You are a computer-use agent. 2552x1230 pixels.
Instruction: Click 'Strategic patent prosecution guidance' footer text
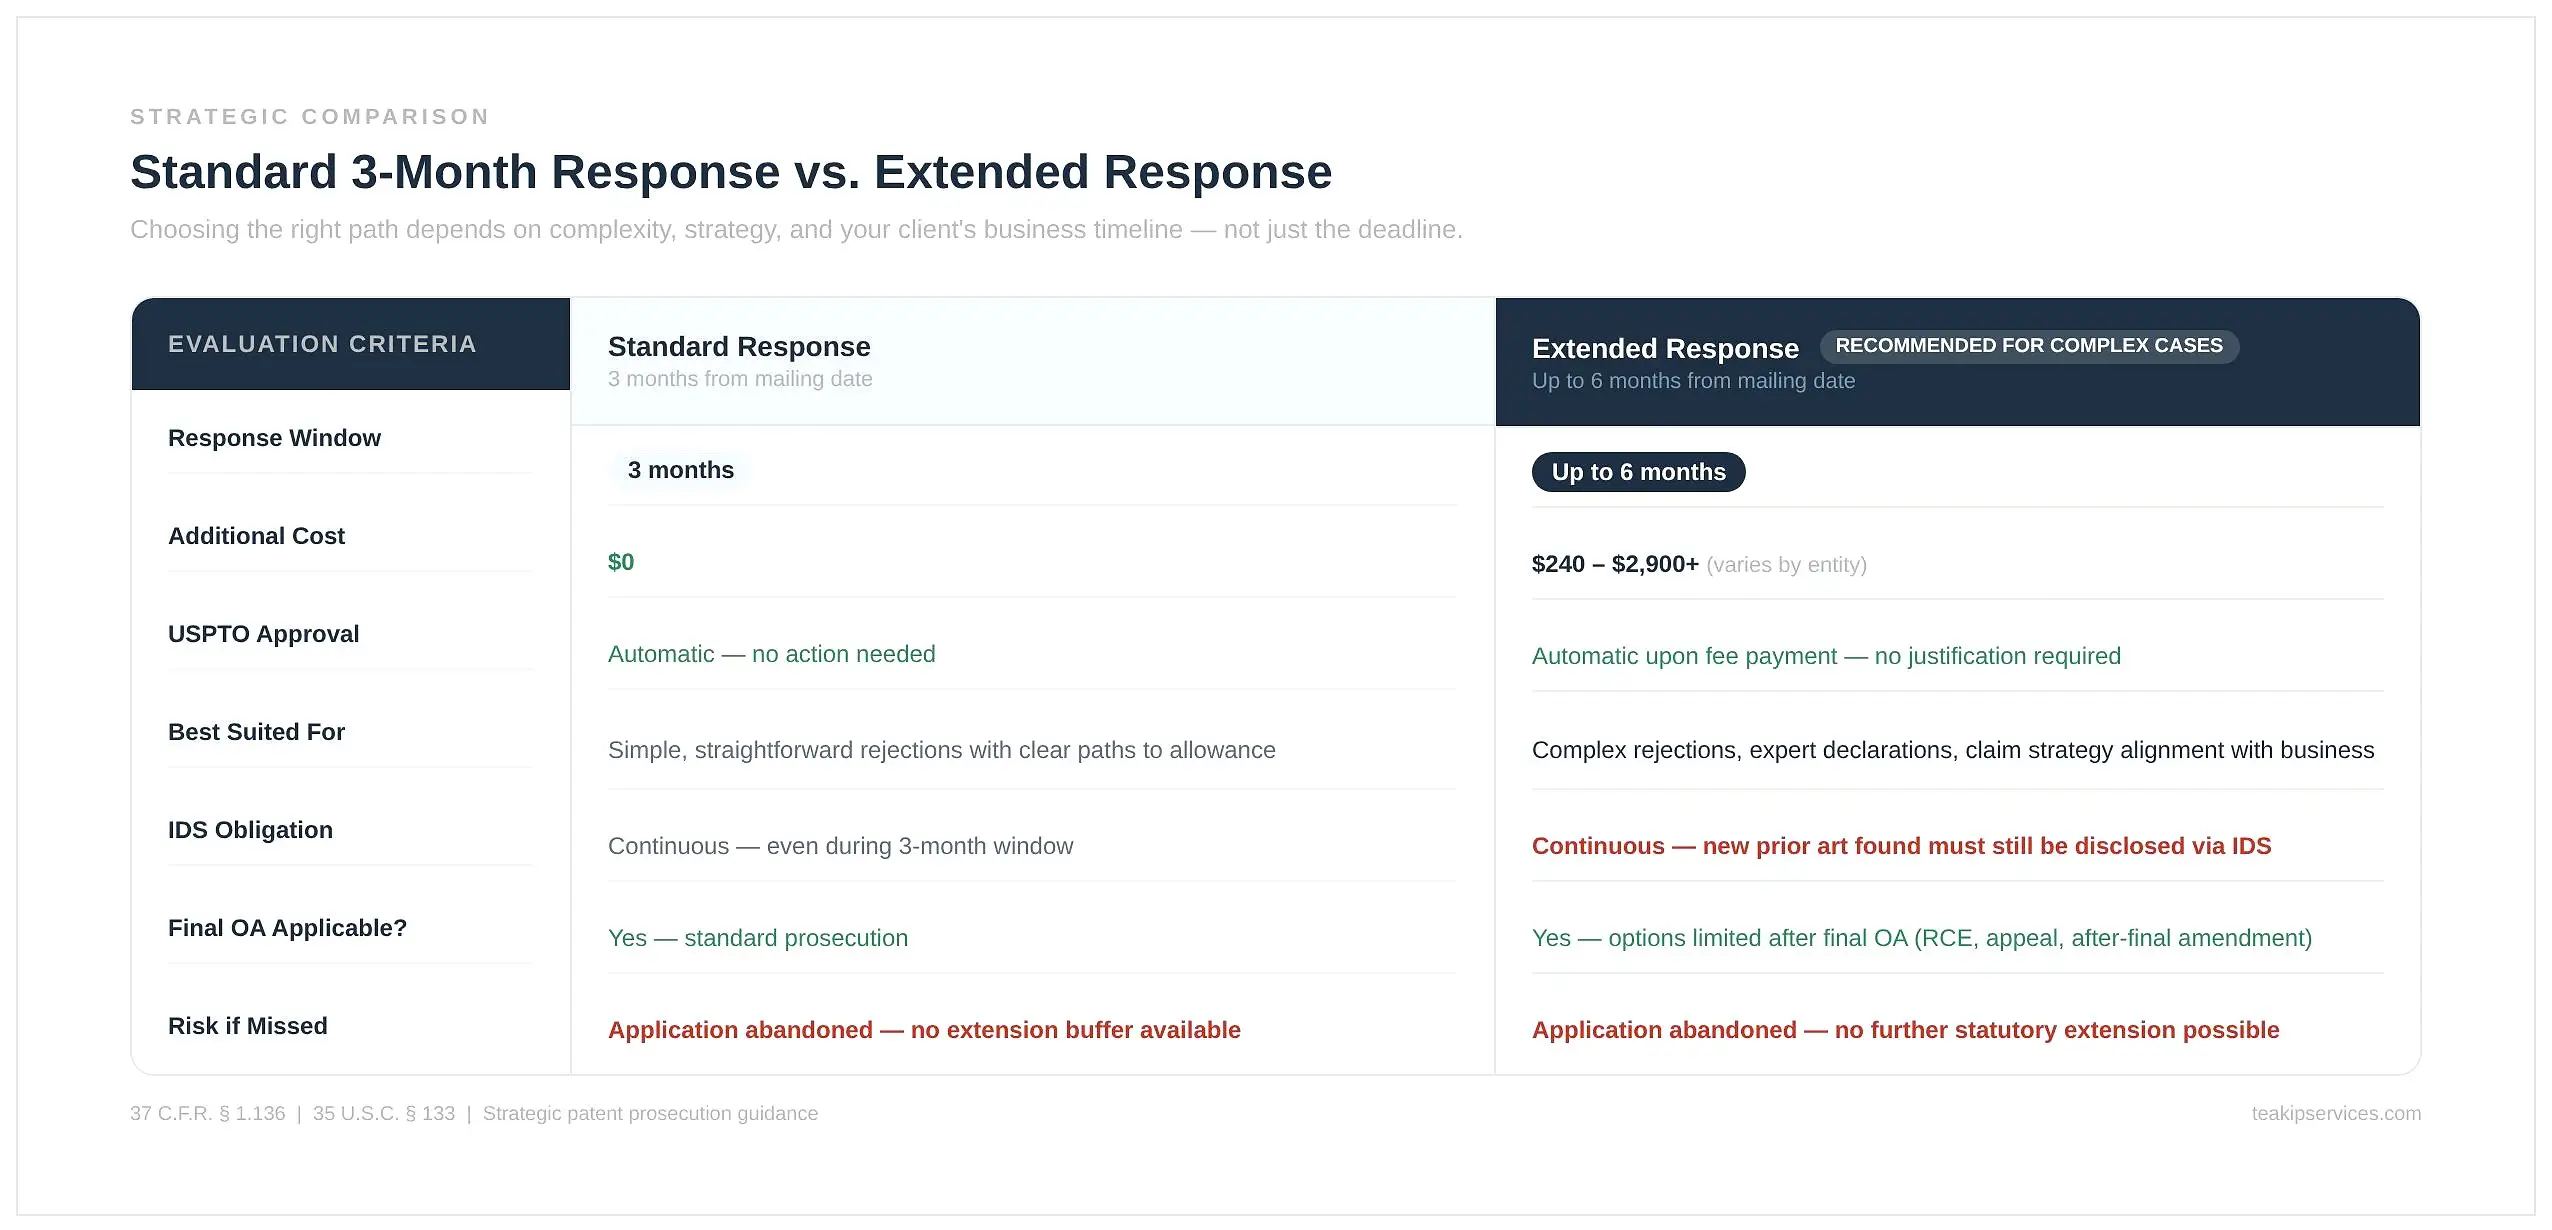click(650, 1114)
